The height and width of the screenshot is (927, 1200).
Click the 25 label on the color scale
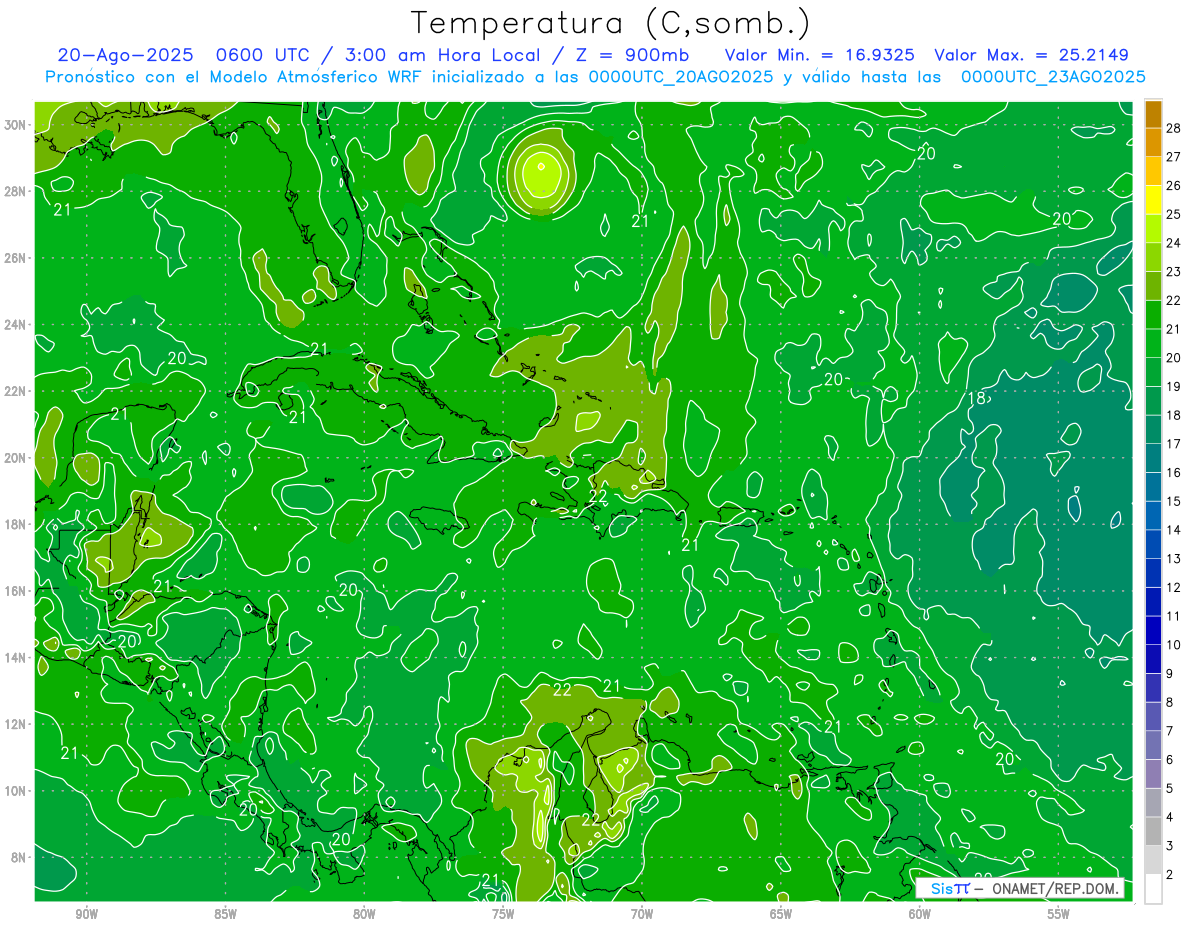click(1174, 214)
